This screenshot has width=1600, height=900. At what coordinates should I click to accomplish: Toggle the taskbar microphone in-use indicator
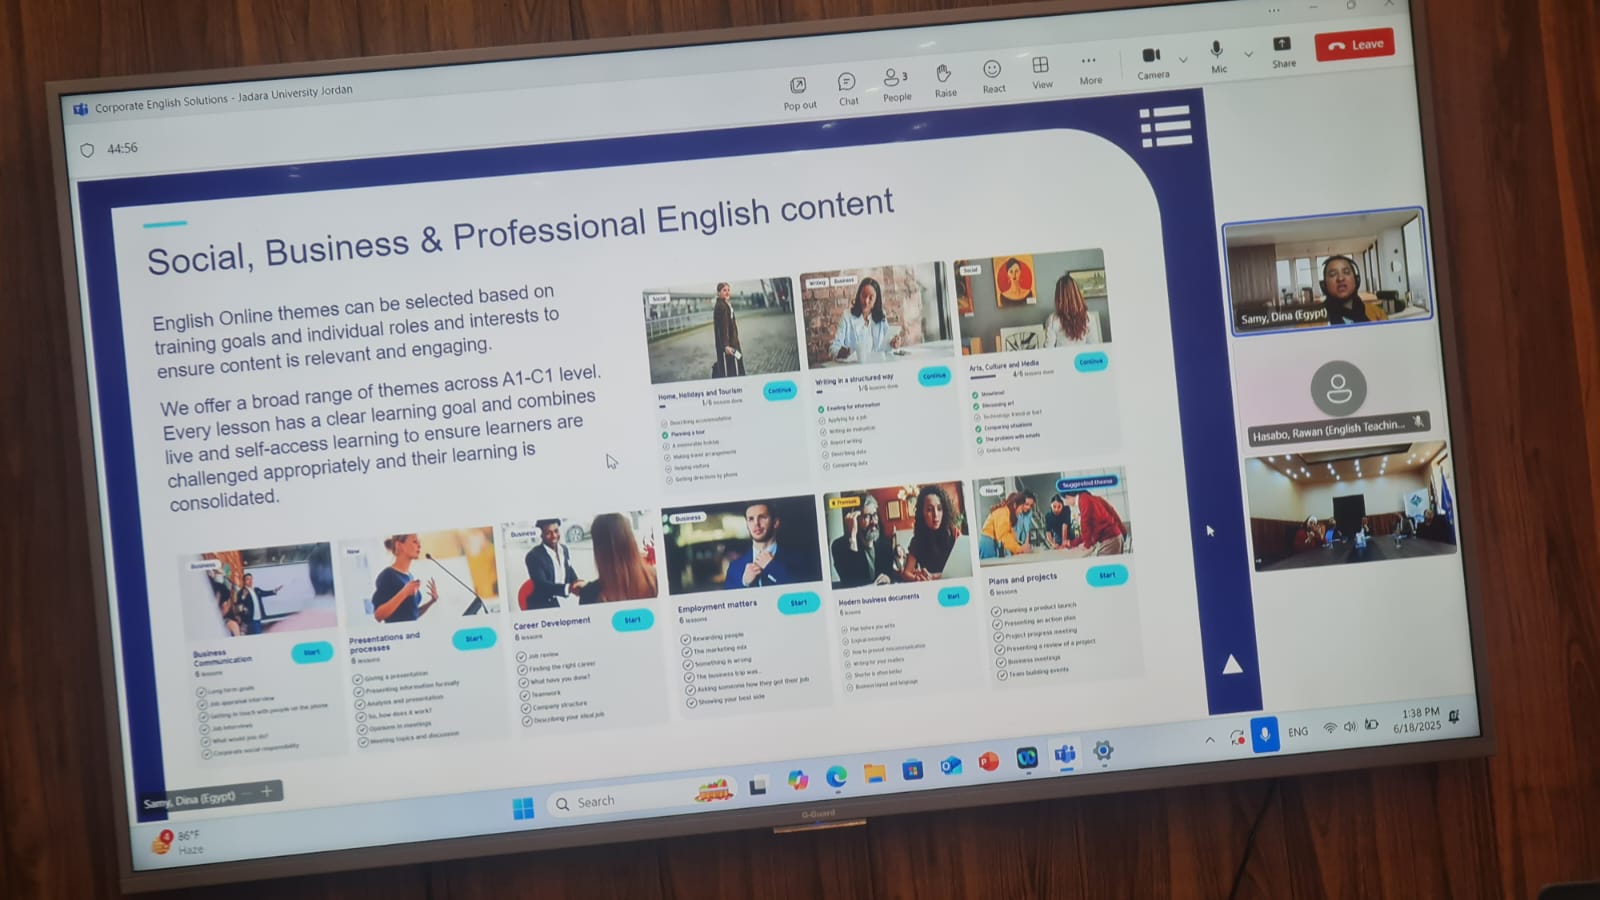pyautogui.click(x=1265, y=735)
